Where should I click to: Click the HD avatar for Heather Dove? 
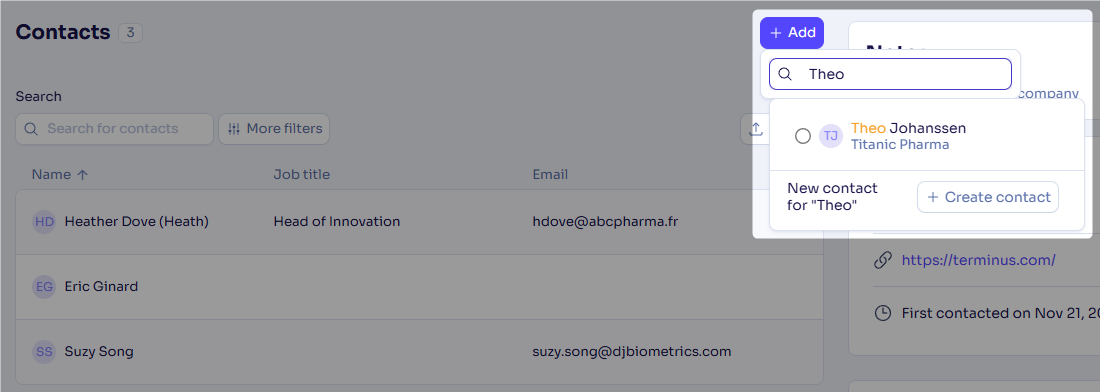click(x=44, y=222)
